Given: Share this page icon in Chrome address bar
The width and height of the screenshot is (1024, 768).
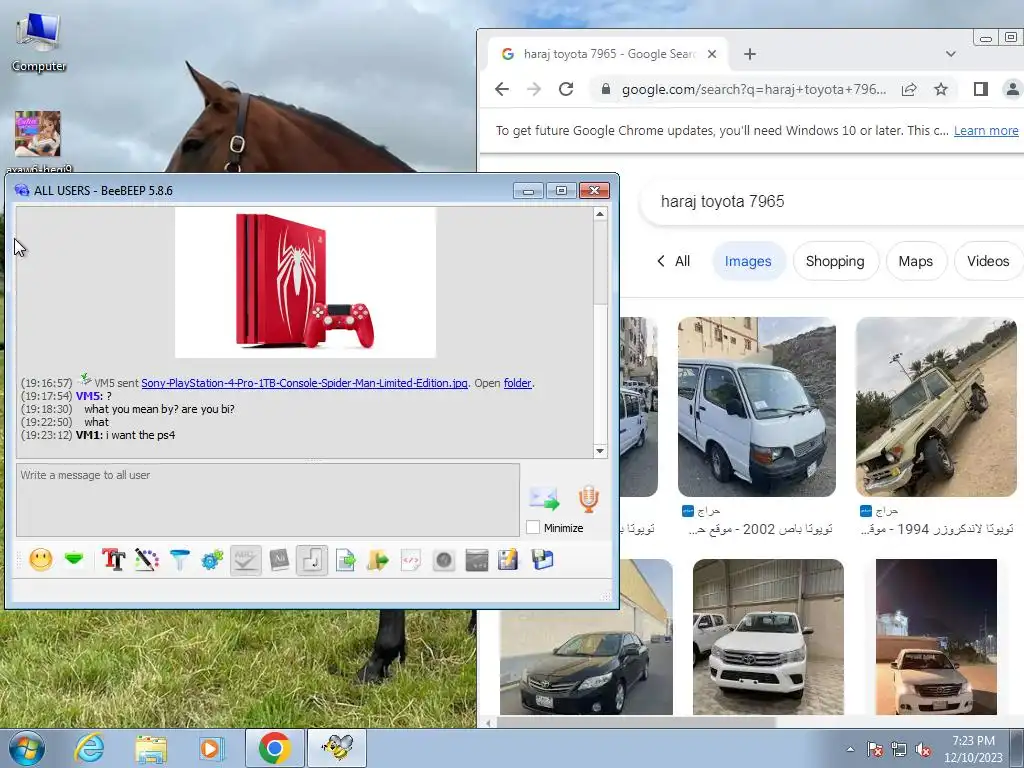Looking at the screenshot, I should 909,89.
